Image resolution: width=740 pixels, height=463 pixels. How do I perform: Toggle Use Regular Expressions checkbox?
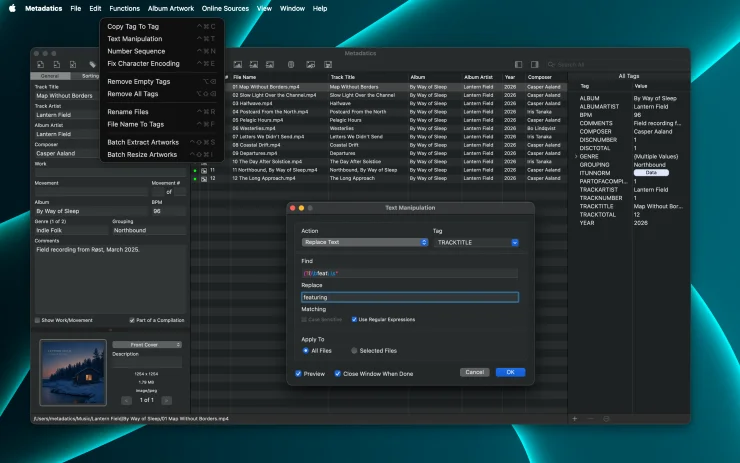354,320
